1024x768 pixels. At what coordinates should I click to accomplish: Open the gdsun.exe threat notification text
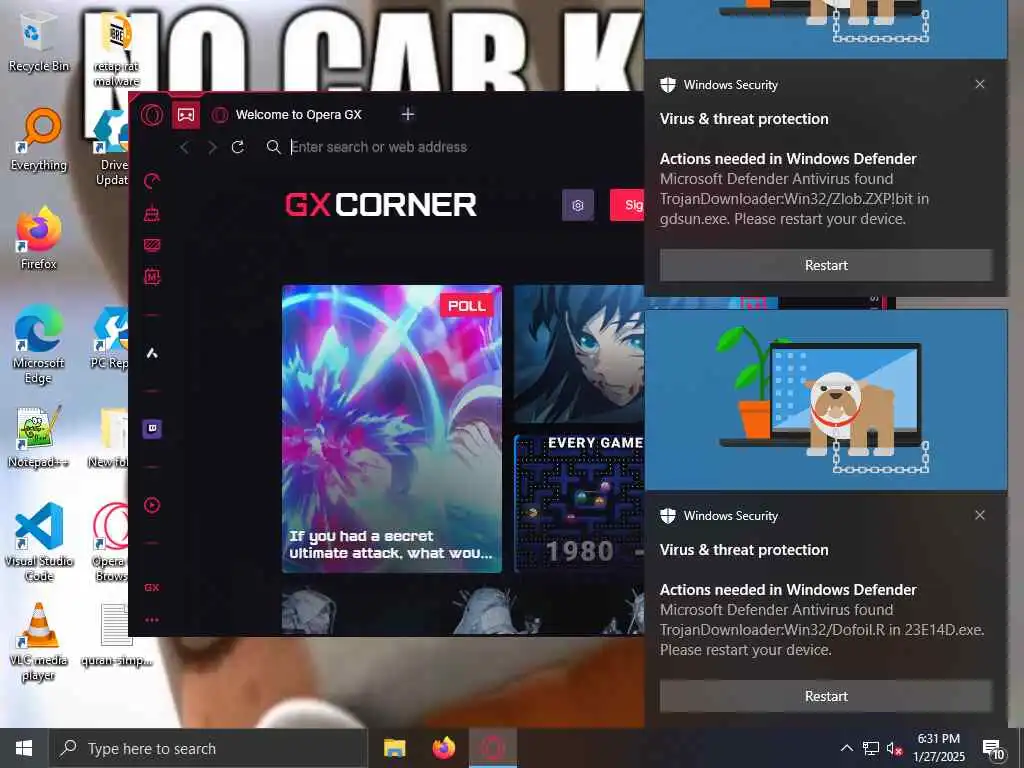794,189
